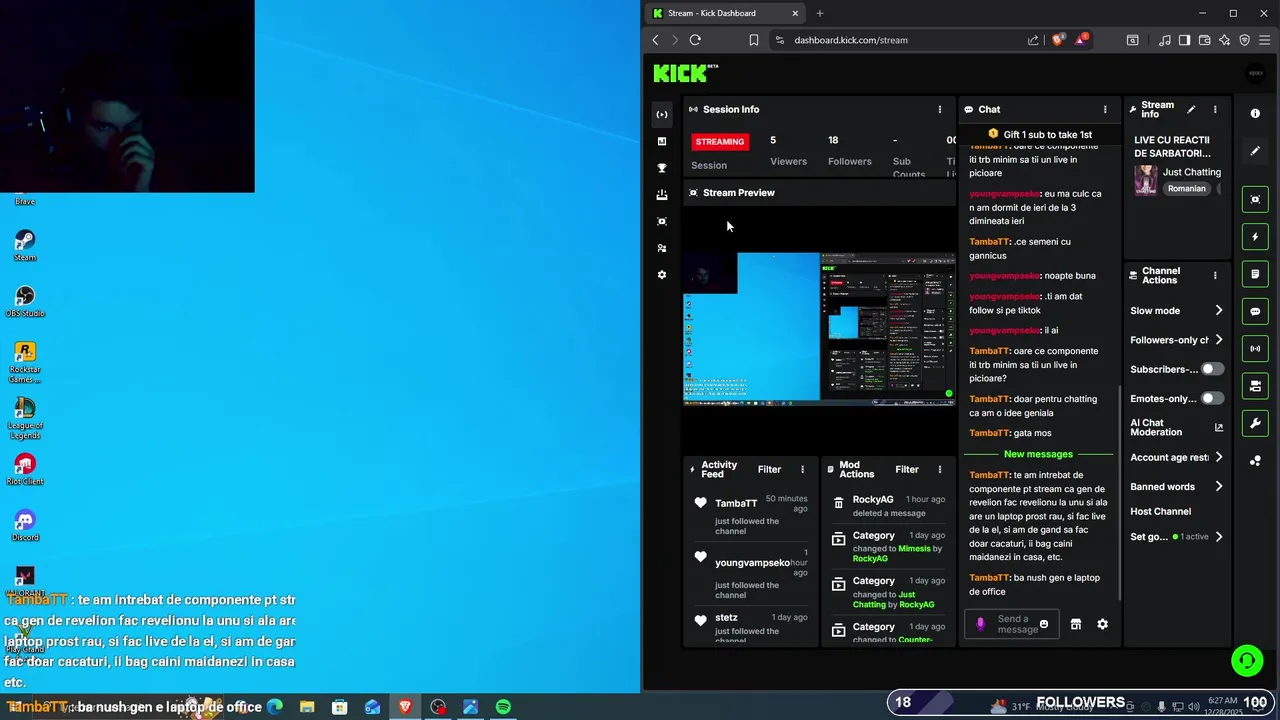Click the chat bubble widget icon
Screen dimensions: 1280x720
pos(1255,311)
